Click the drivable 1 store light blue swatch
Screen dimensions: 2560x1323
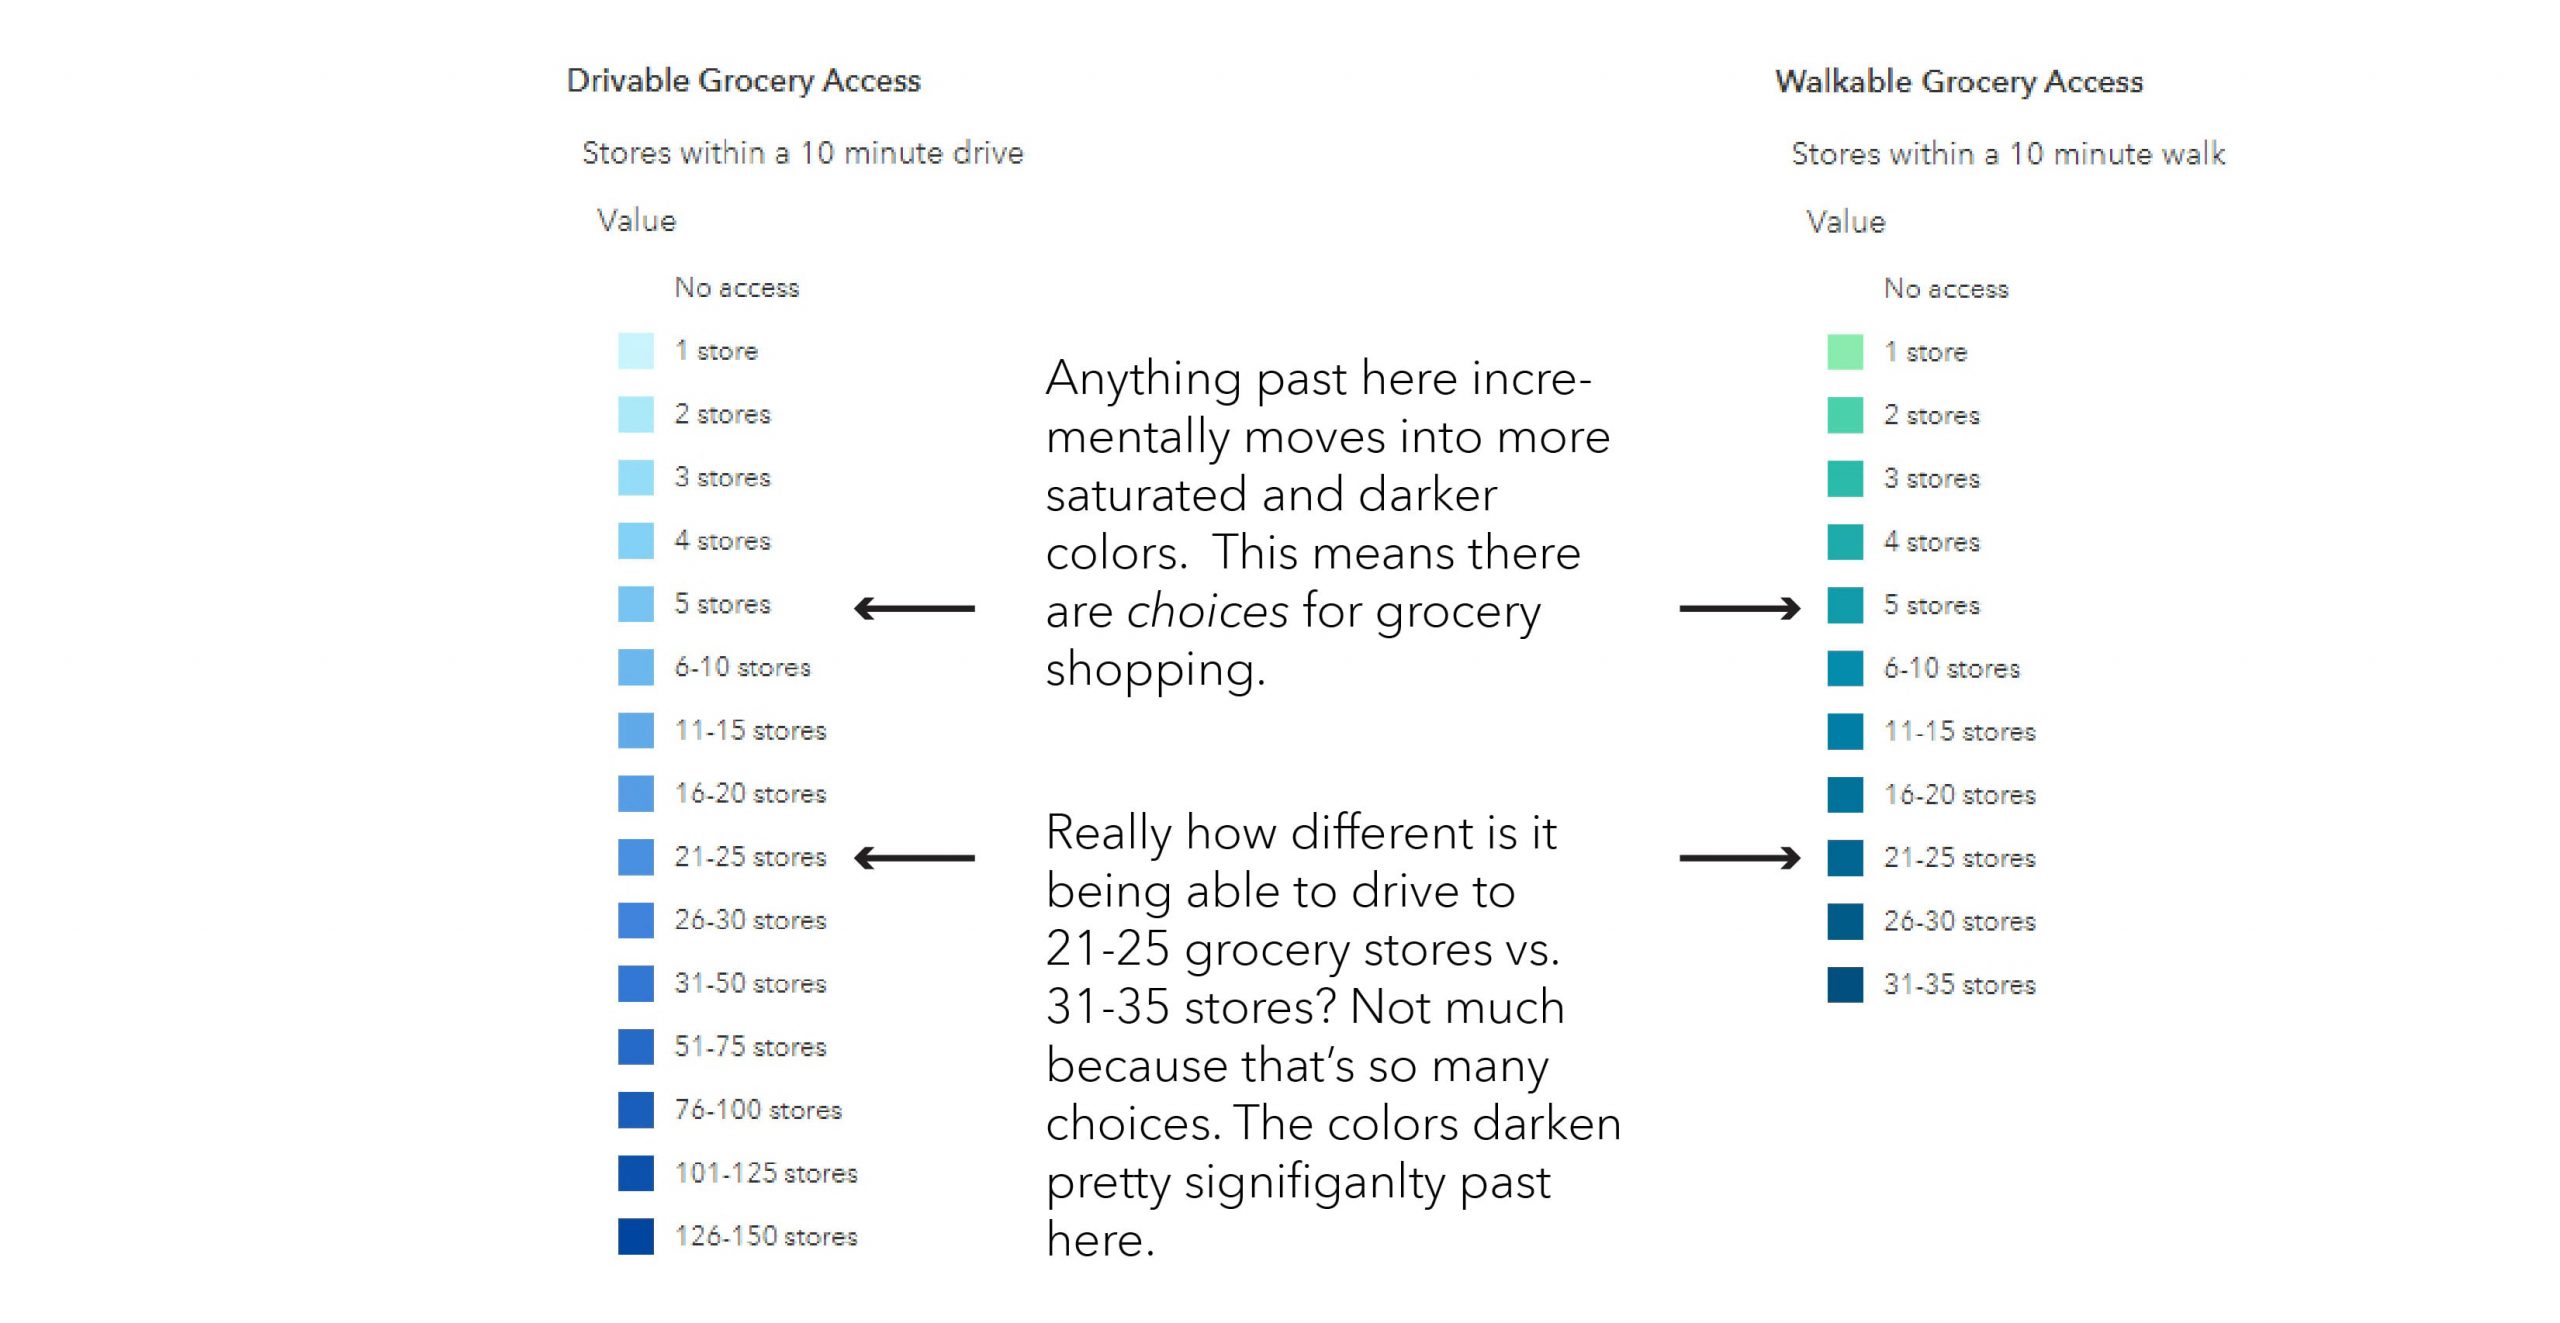point(636,351)
